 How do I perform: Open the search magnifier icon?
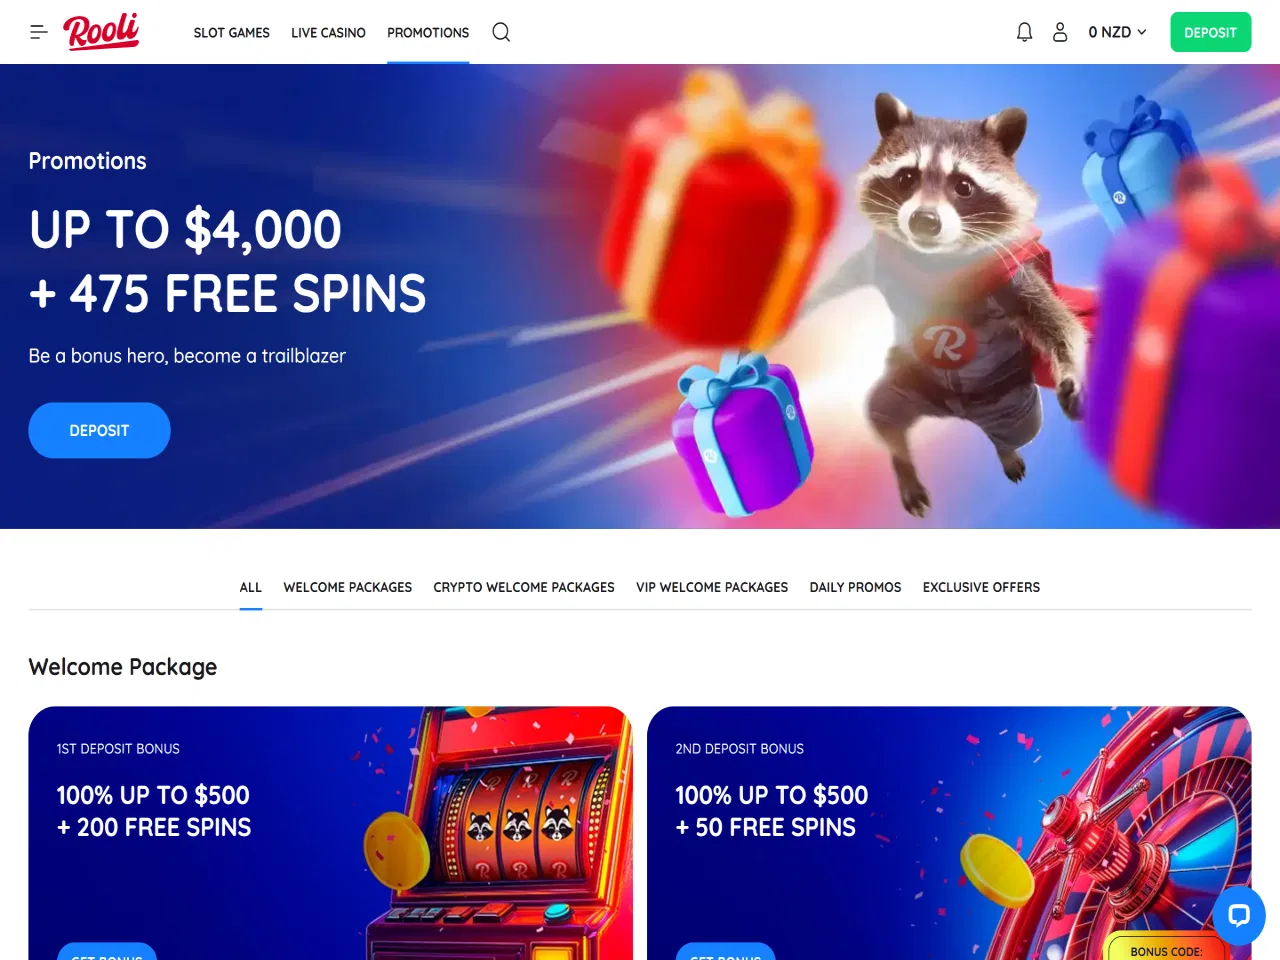tap(501, 32)
